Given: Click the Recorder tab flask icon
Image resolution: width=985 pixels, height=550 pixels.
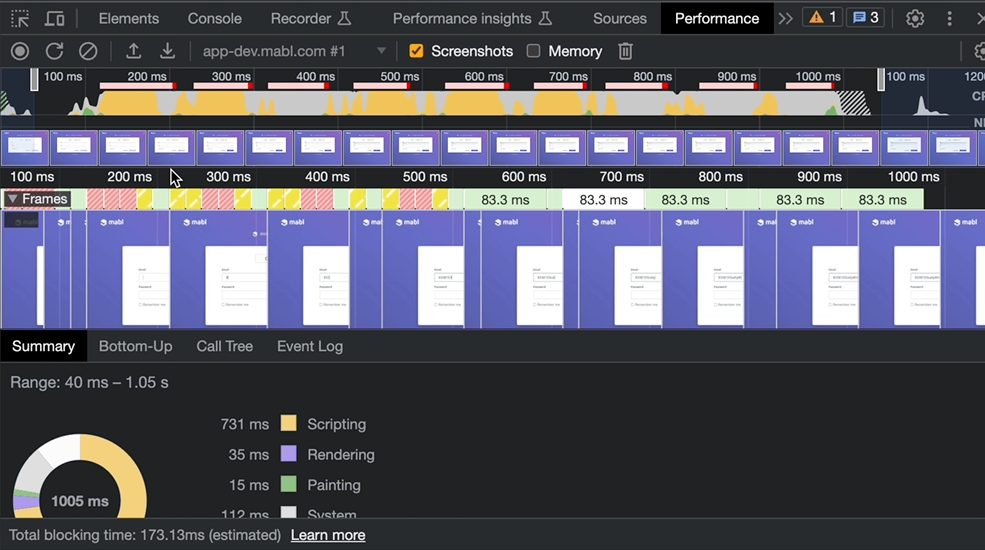Looking at the screenshot, I should click(x=344, y=18).
